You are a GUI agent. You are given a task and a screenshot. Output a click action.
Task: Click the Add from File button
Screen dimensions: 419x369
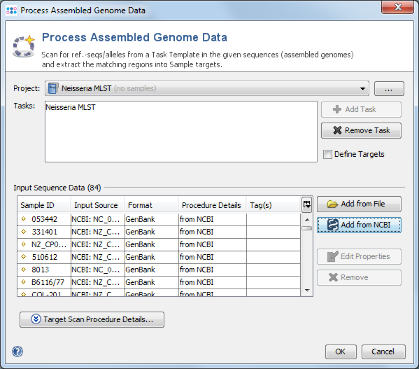pos(359,204)
